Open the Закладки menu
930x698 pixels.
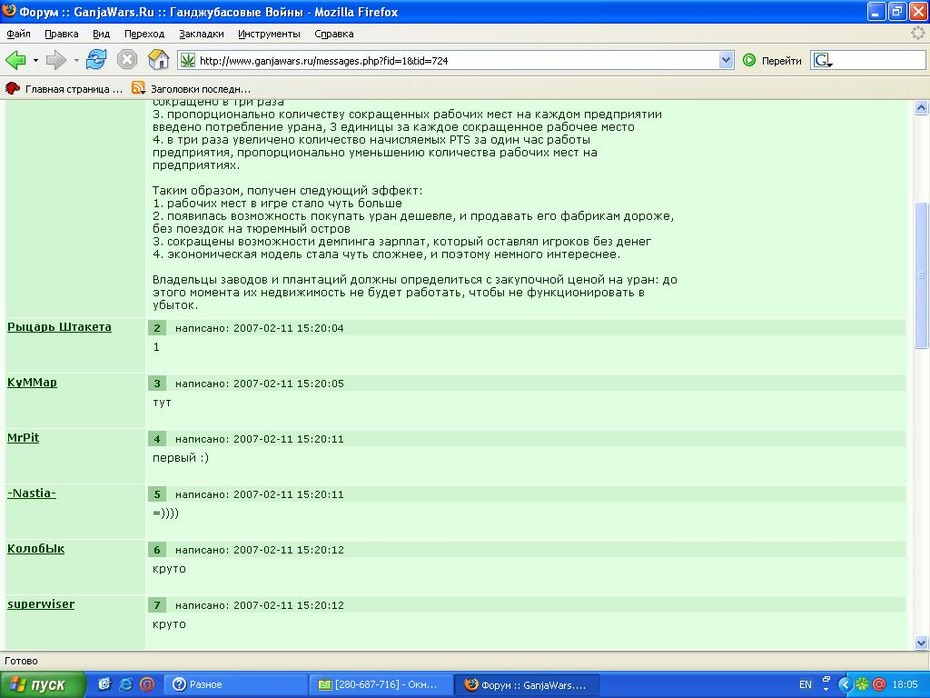click(x=201, y=34)
